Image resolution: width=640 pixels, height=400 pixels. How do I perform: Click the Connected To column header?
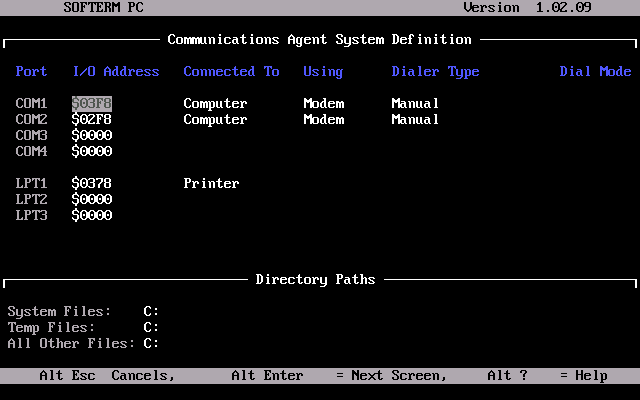(231, 71)
